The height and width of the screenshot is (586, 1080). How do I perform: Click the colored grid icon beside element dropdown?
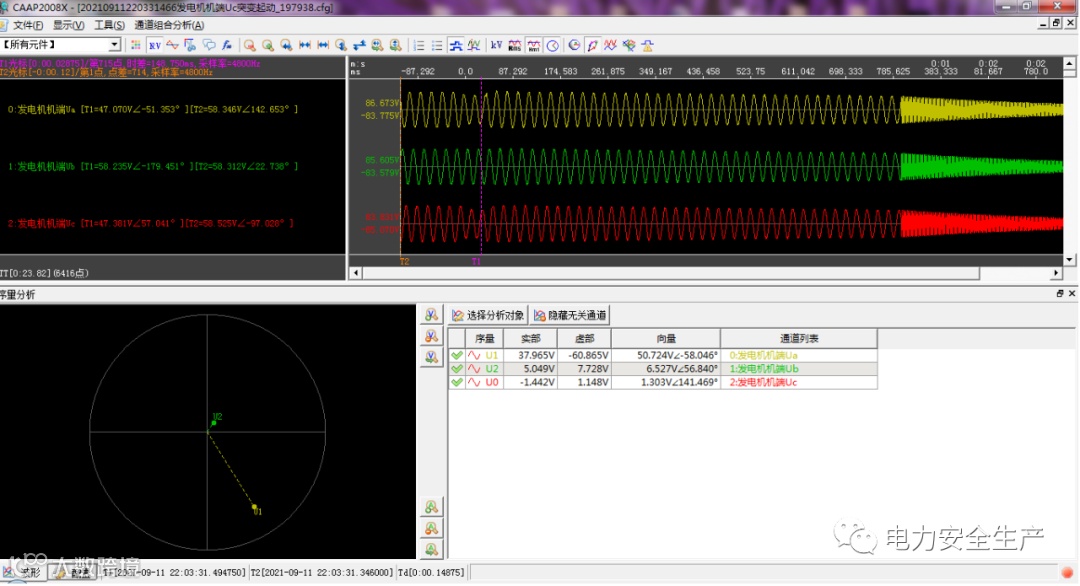tap(136, 45)
